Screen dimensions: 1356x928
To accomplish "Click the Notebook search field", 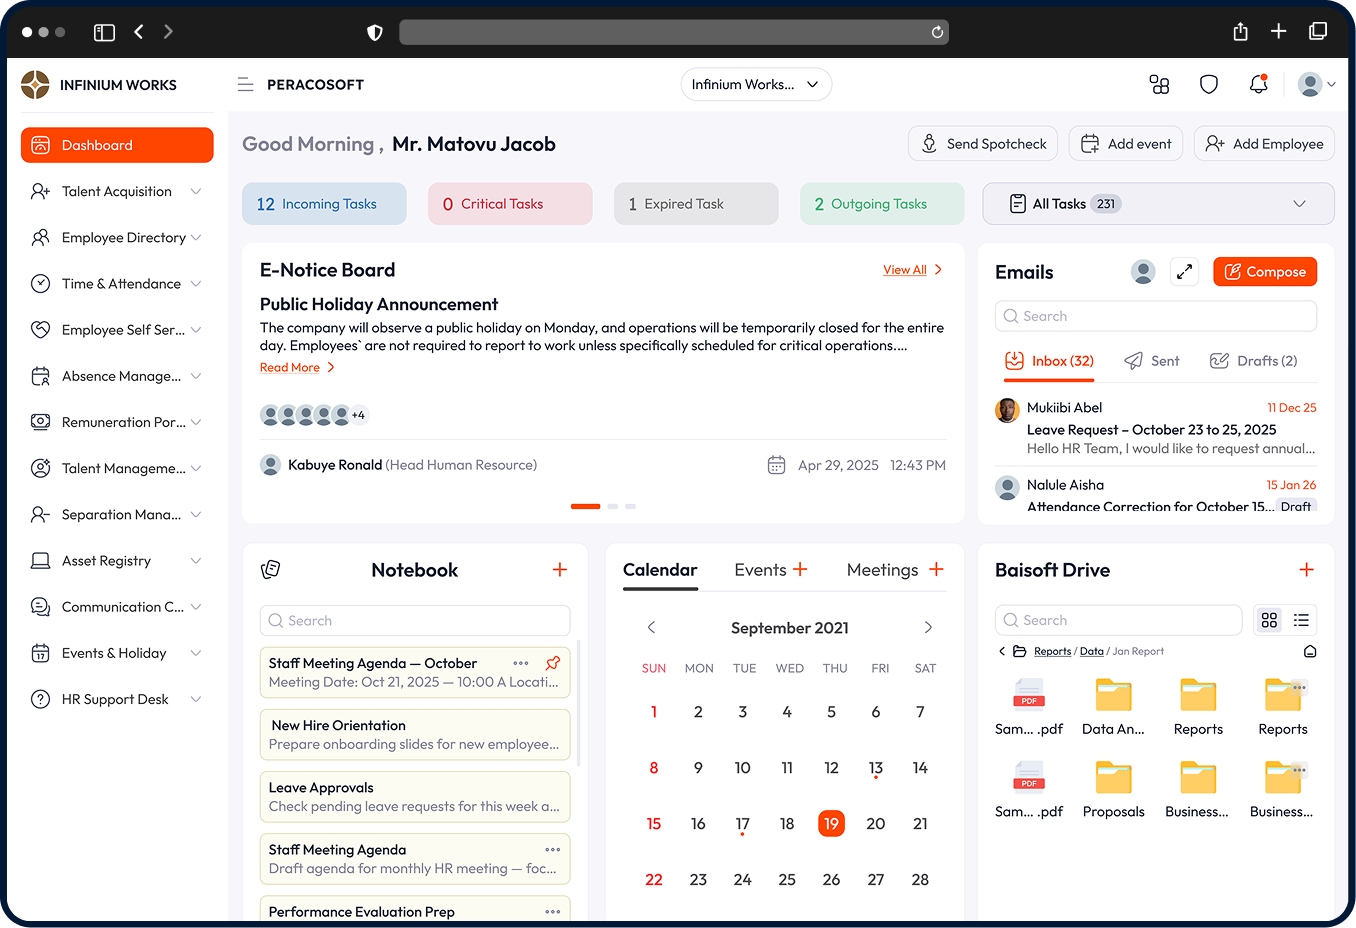I will pos(415,621).
